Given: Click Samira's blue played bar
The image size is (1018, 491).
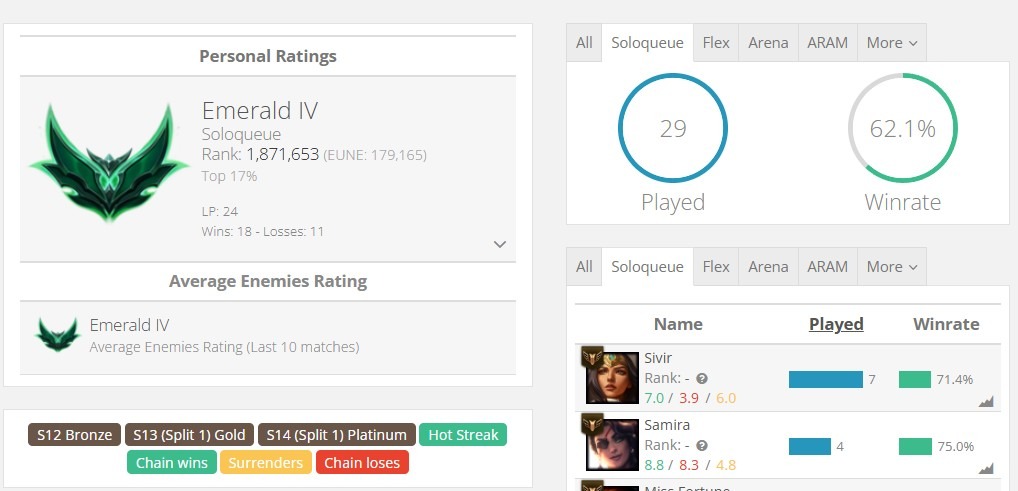Looking at the screenshot, I should coord(810,446).
